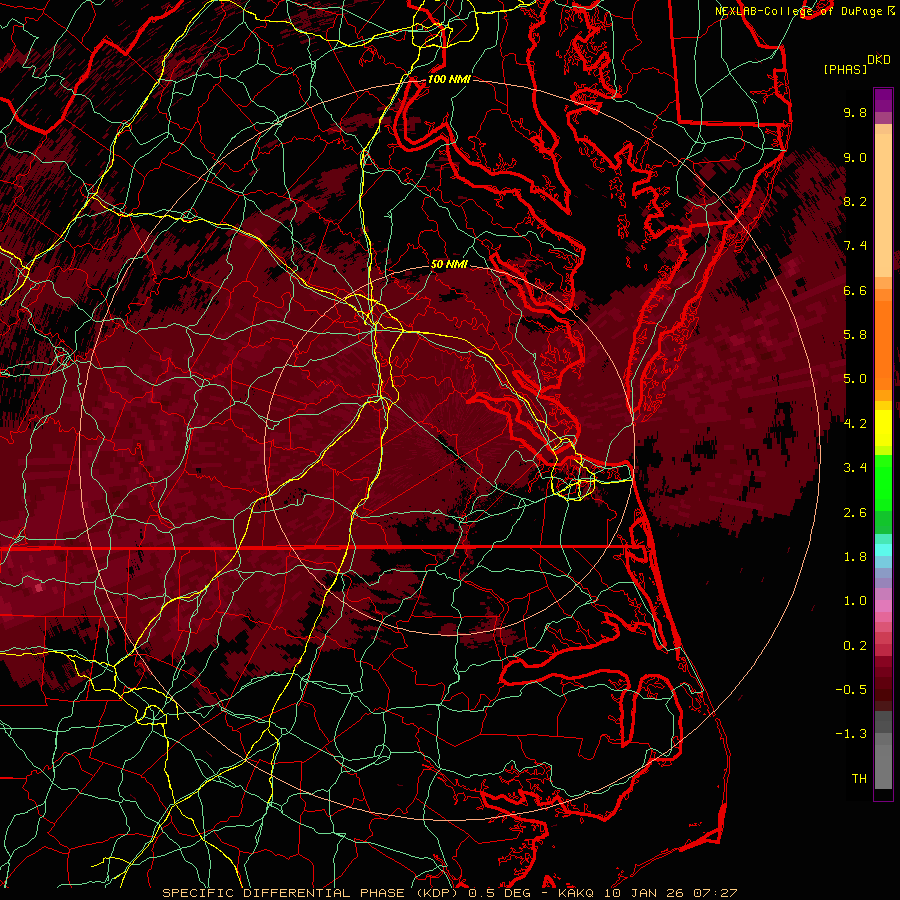Click the 50 NMI range ring label

449,264
